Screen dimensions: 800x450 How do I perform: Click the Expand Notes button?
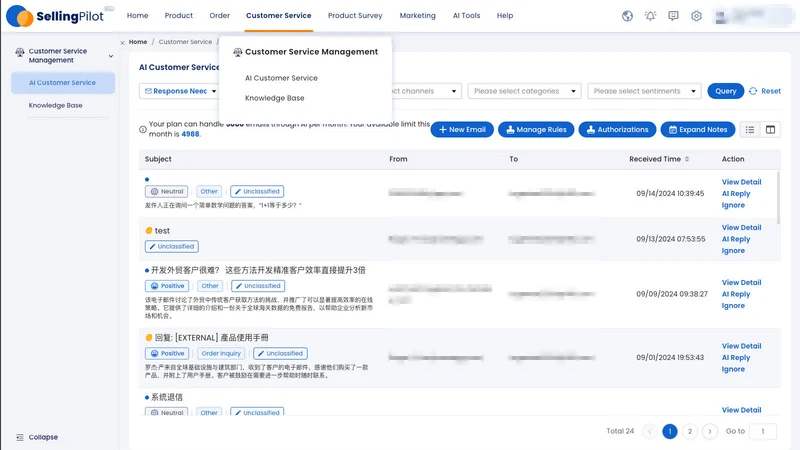[697, 130]
